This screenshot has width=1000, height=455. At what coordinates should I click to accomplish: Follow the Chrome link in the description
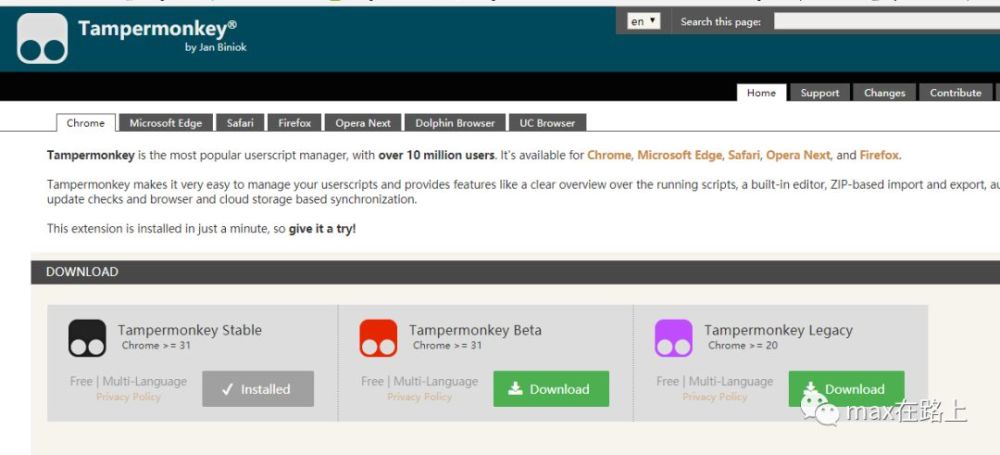(x=609, y=155)
